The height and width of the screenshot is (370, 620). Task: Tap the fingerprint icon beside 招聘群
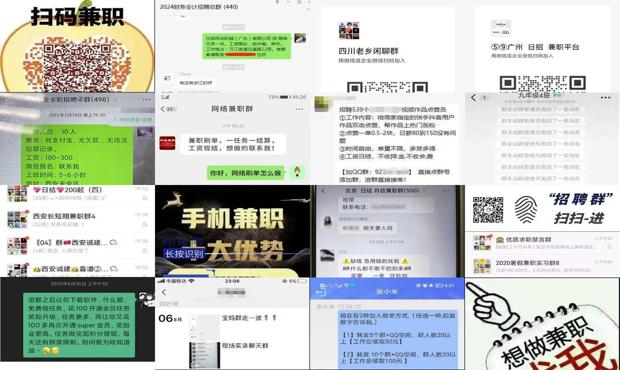tap(526, 209)
